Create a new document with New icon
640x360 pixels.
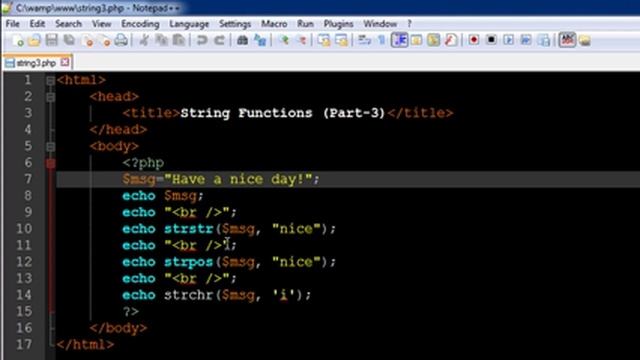pyautogui.click(x=18, y=40)
